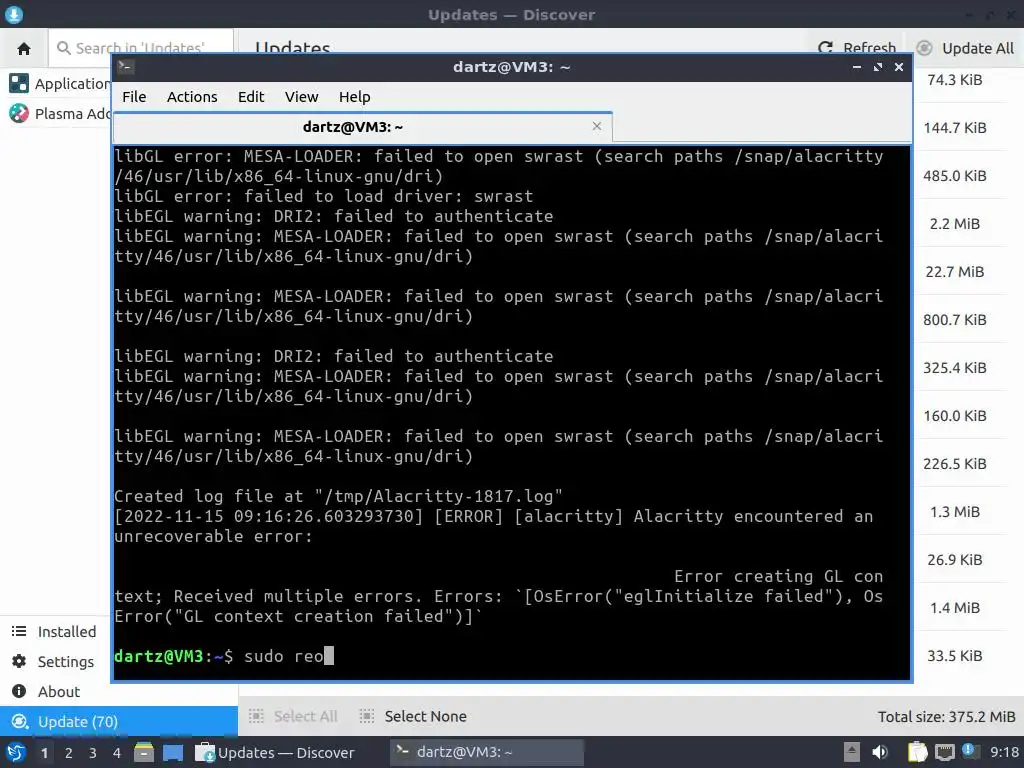Click the terminal prompt line 'sudo reo'

pos(224,656)
